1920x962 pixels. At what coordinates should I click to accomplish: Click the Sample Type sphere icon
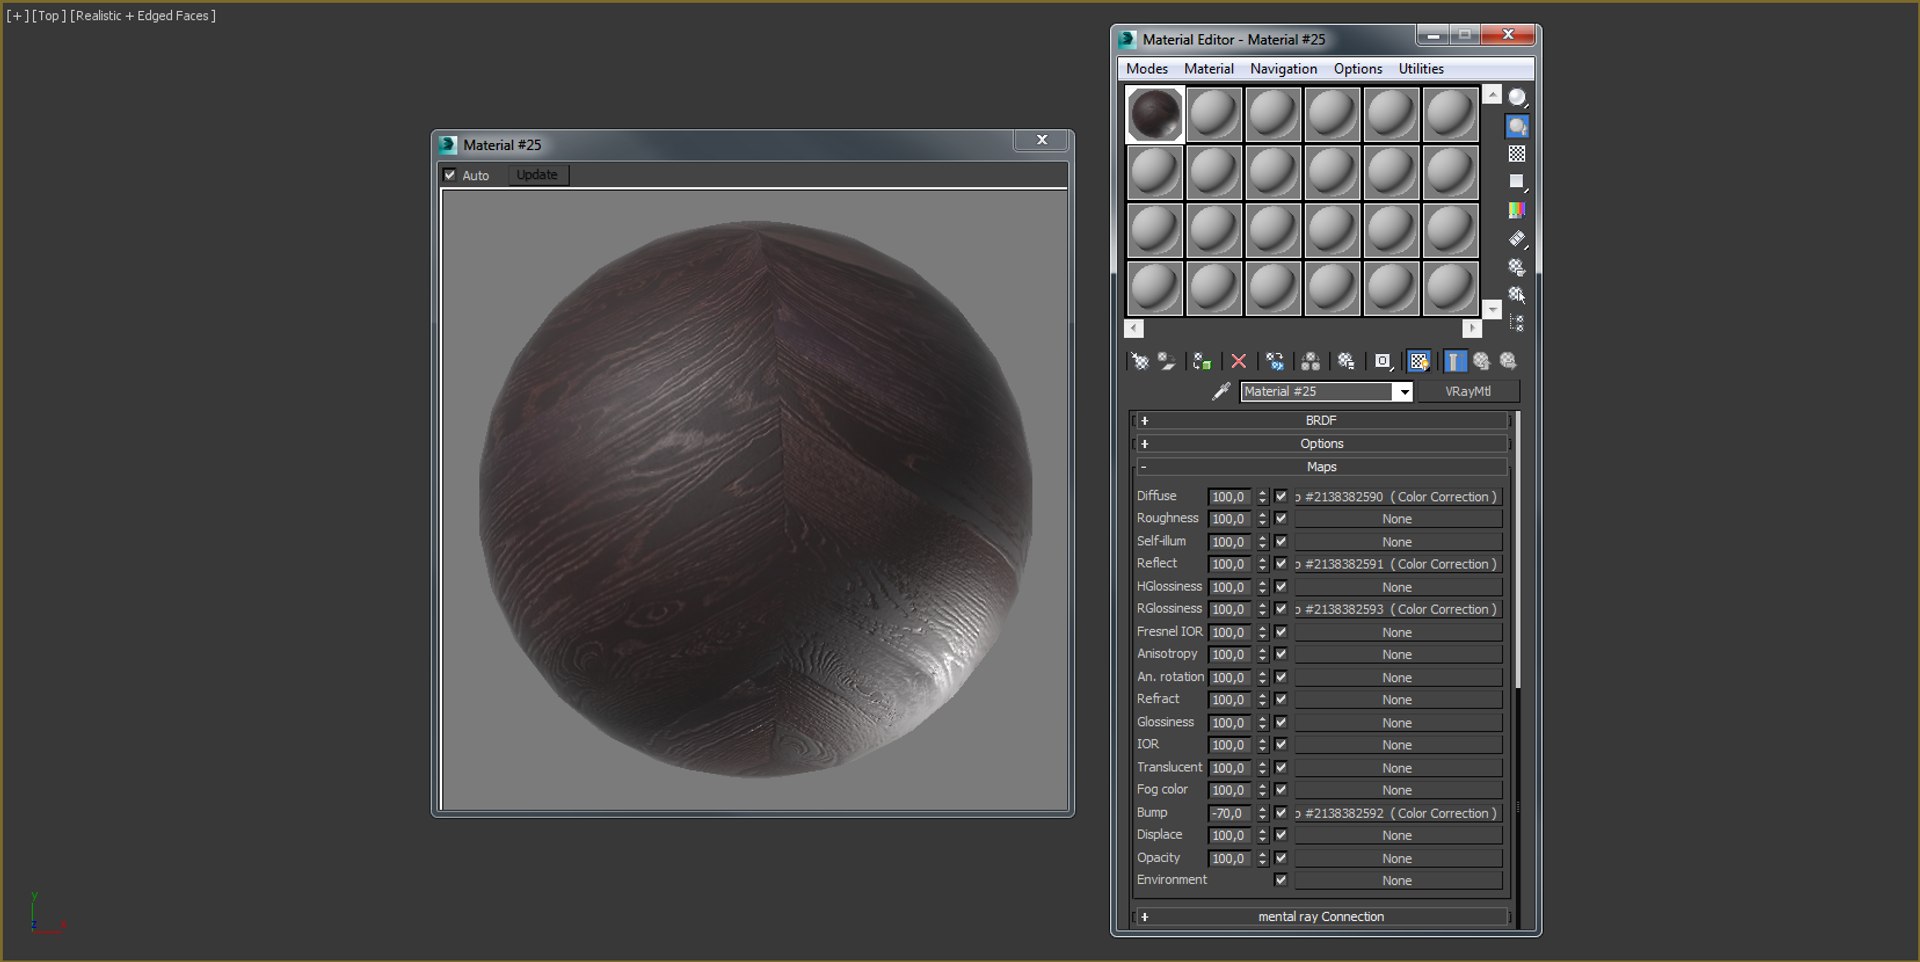(x=1517, y=97)
